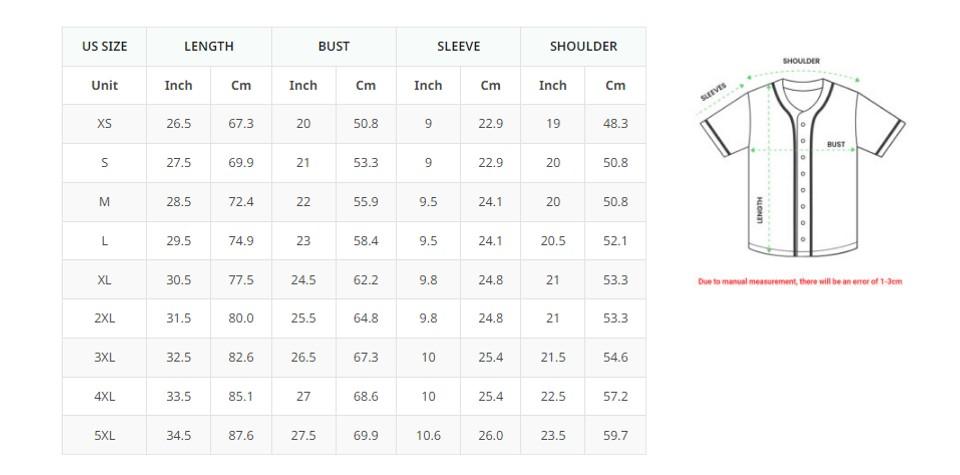960x475 pixels.
Task: Select the Unit row header cell
Action: click(x=105, y=85)
